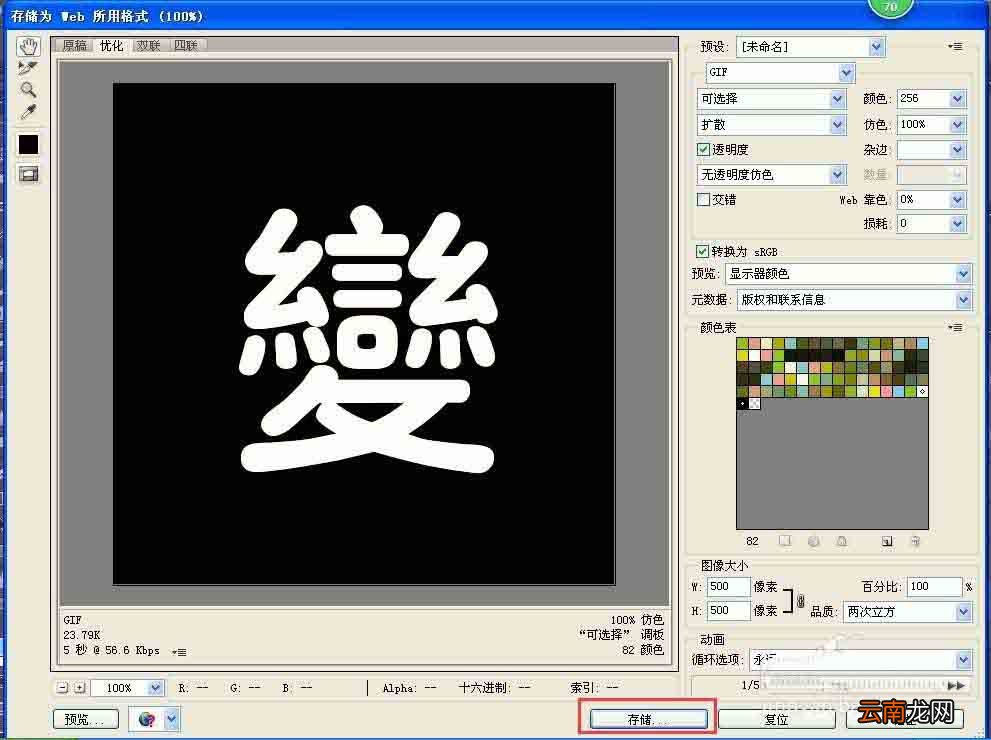Open the 颜色 256 colors dropdown
991x740 pixels.
tap(932, 99)
